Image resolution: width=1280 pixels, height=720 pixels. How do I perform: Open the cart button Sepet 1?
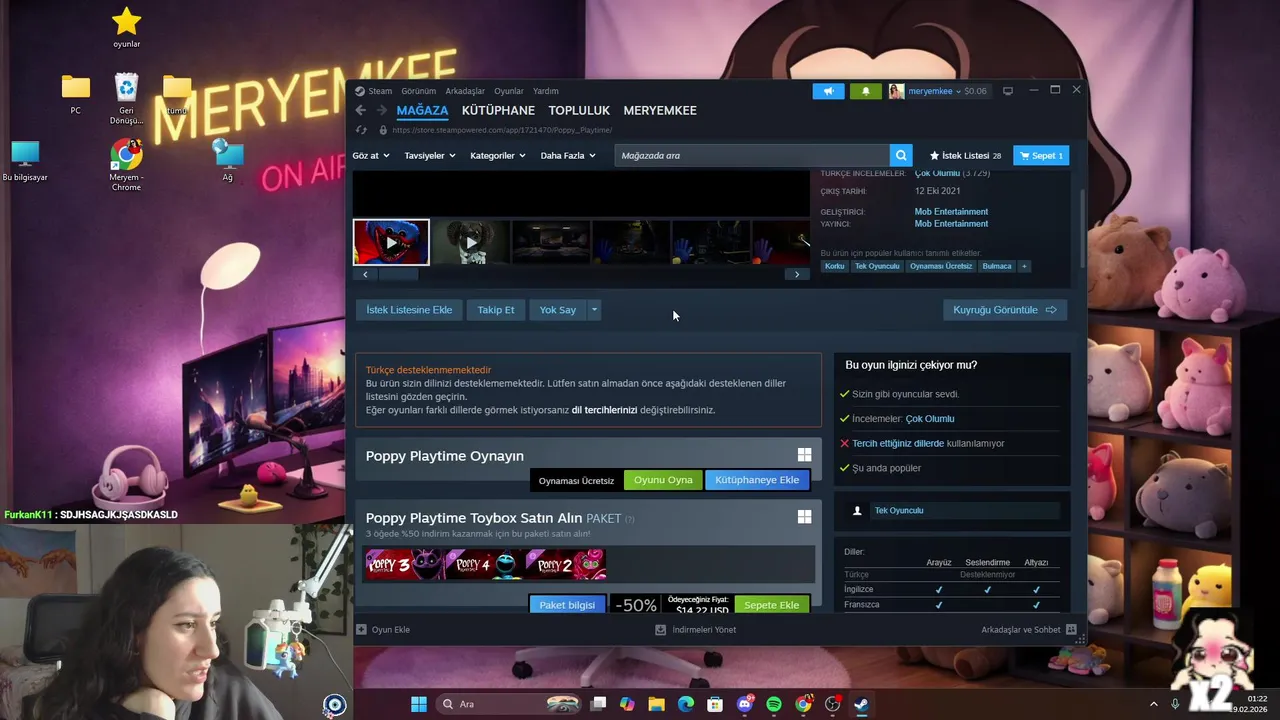tap(1040, 155)
